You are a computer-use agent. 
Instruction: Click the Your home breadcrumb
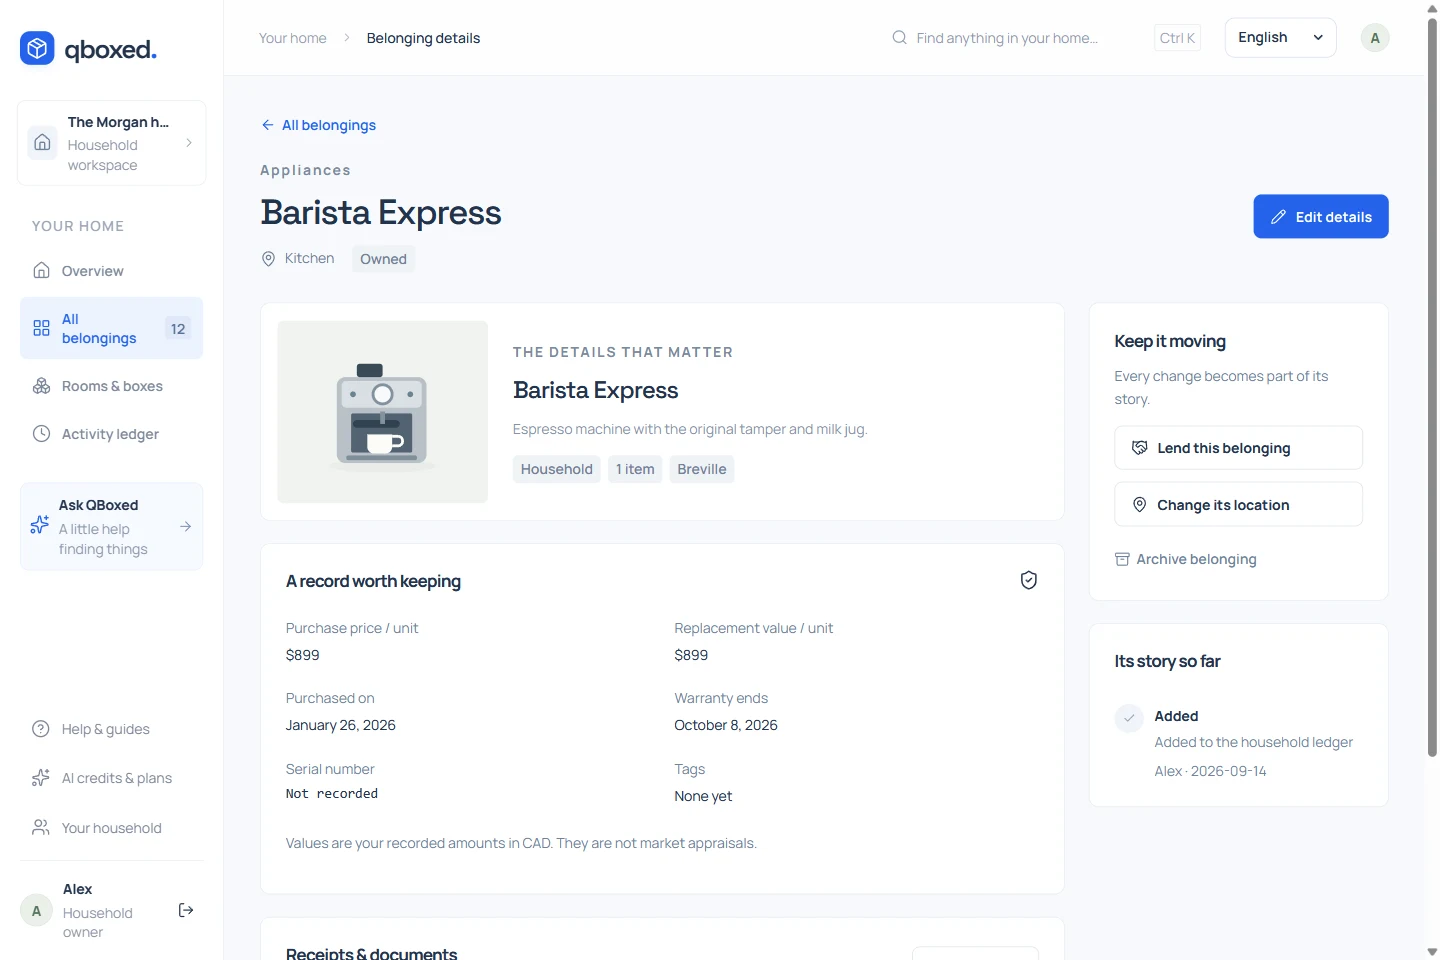[x=293, y=38]
